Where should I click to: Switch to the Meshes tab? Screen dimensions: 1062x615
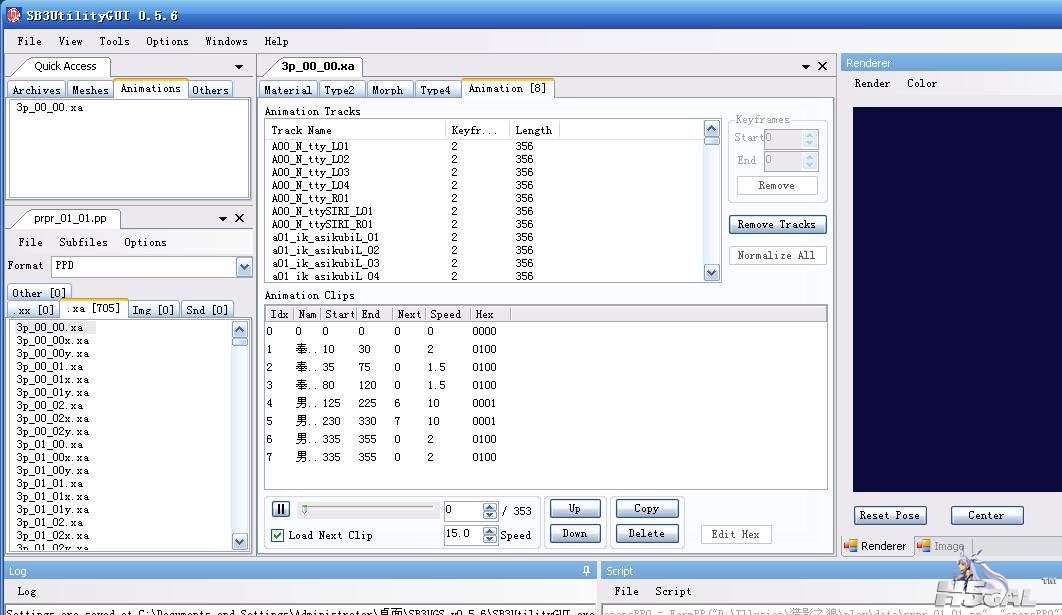click(89, 90)
